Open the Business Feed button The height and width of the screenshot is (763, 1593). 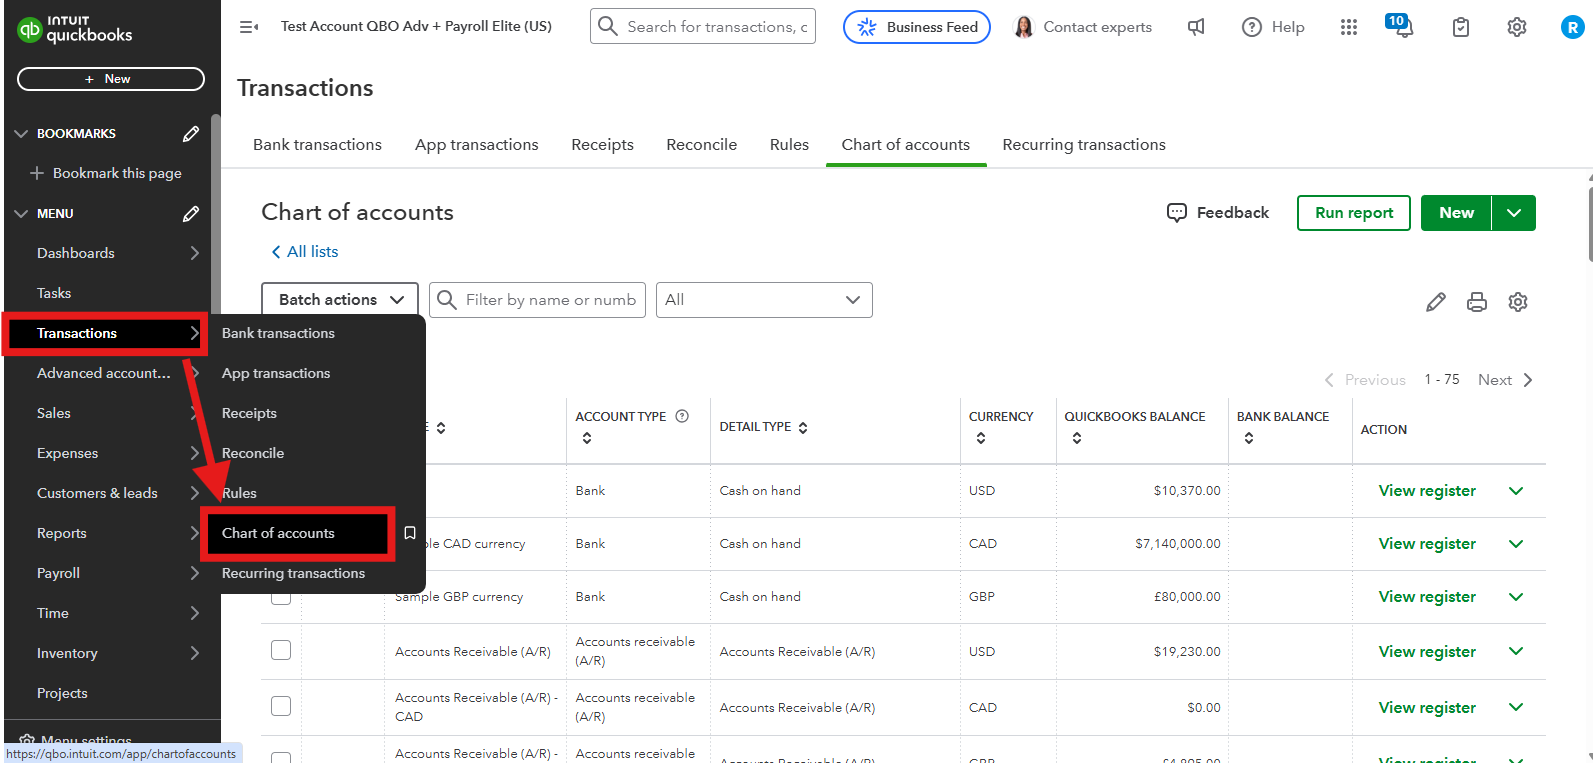point(917,27)
